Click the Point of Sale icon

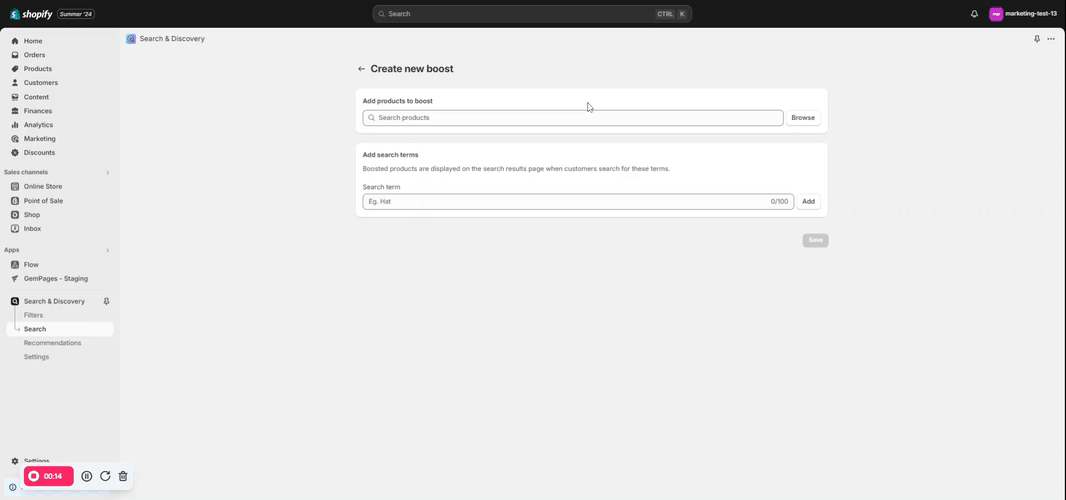click(x=15, y=201)
